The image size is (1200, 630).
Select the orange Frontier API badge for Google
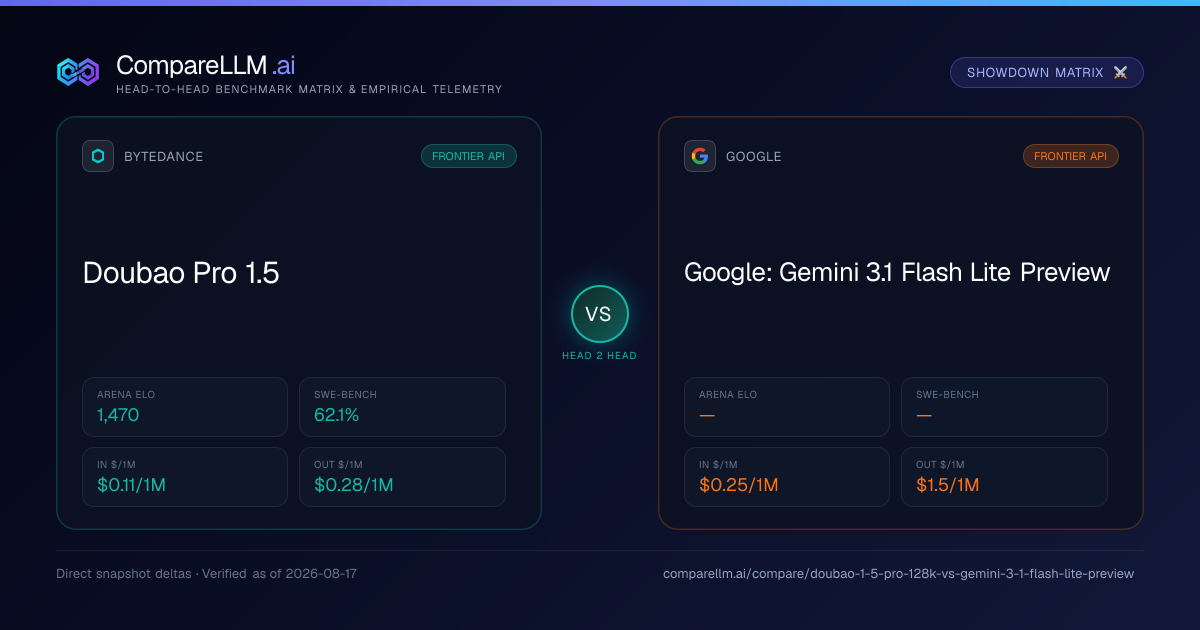click(1071, 156)
